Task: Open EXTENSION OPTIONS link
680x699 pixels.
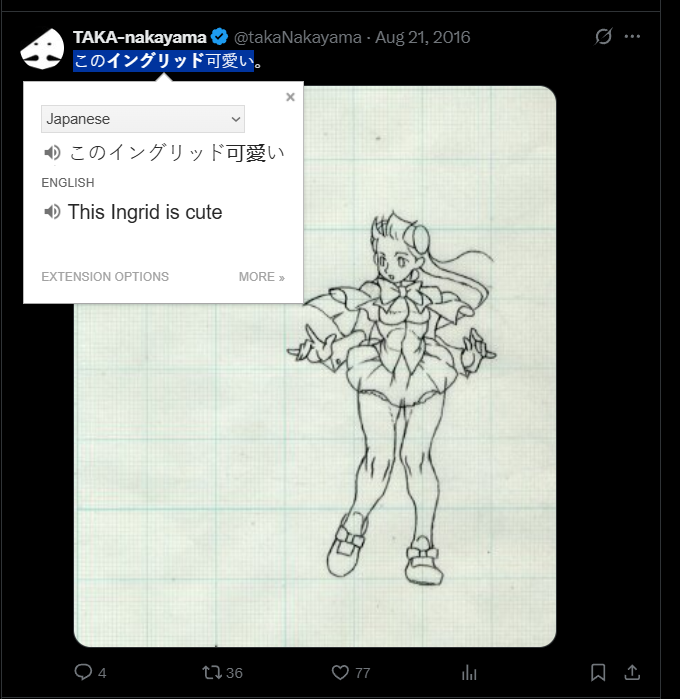Action: (x=105, y=277)
